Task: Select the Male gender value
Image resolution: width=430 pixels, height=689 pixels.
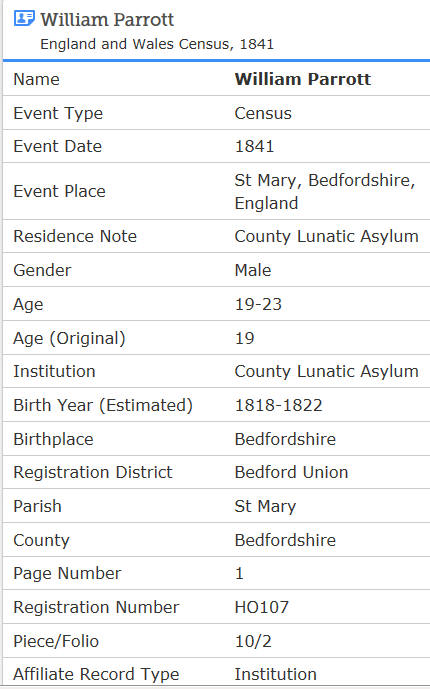Action: [253, 270]
